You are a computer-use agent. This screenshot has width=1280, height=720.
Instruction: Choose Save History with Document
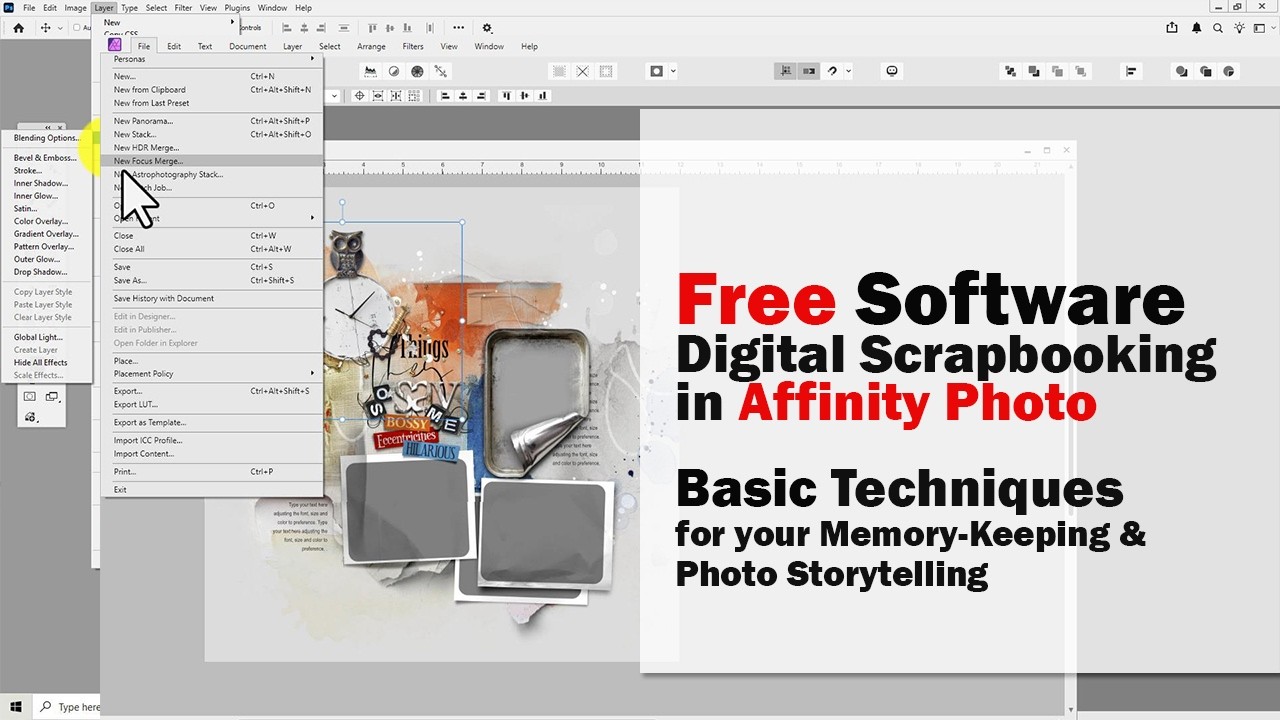click(213, 298)
